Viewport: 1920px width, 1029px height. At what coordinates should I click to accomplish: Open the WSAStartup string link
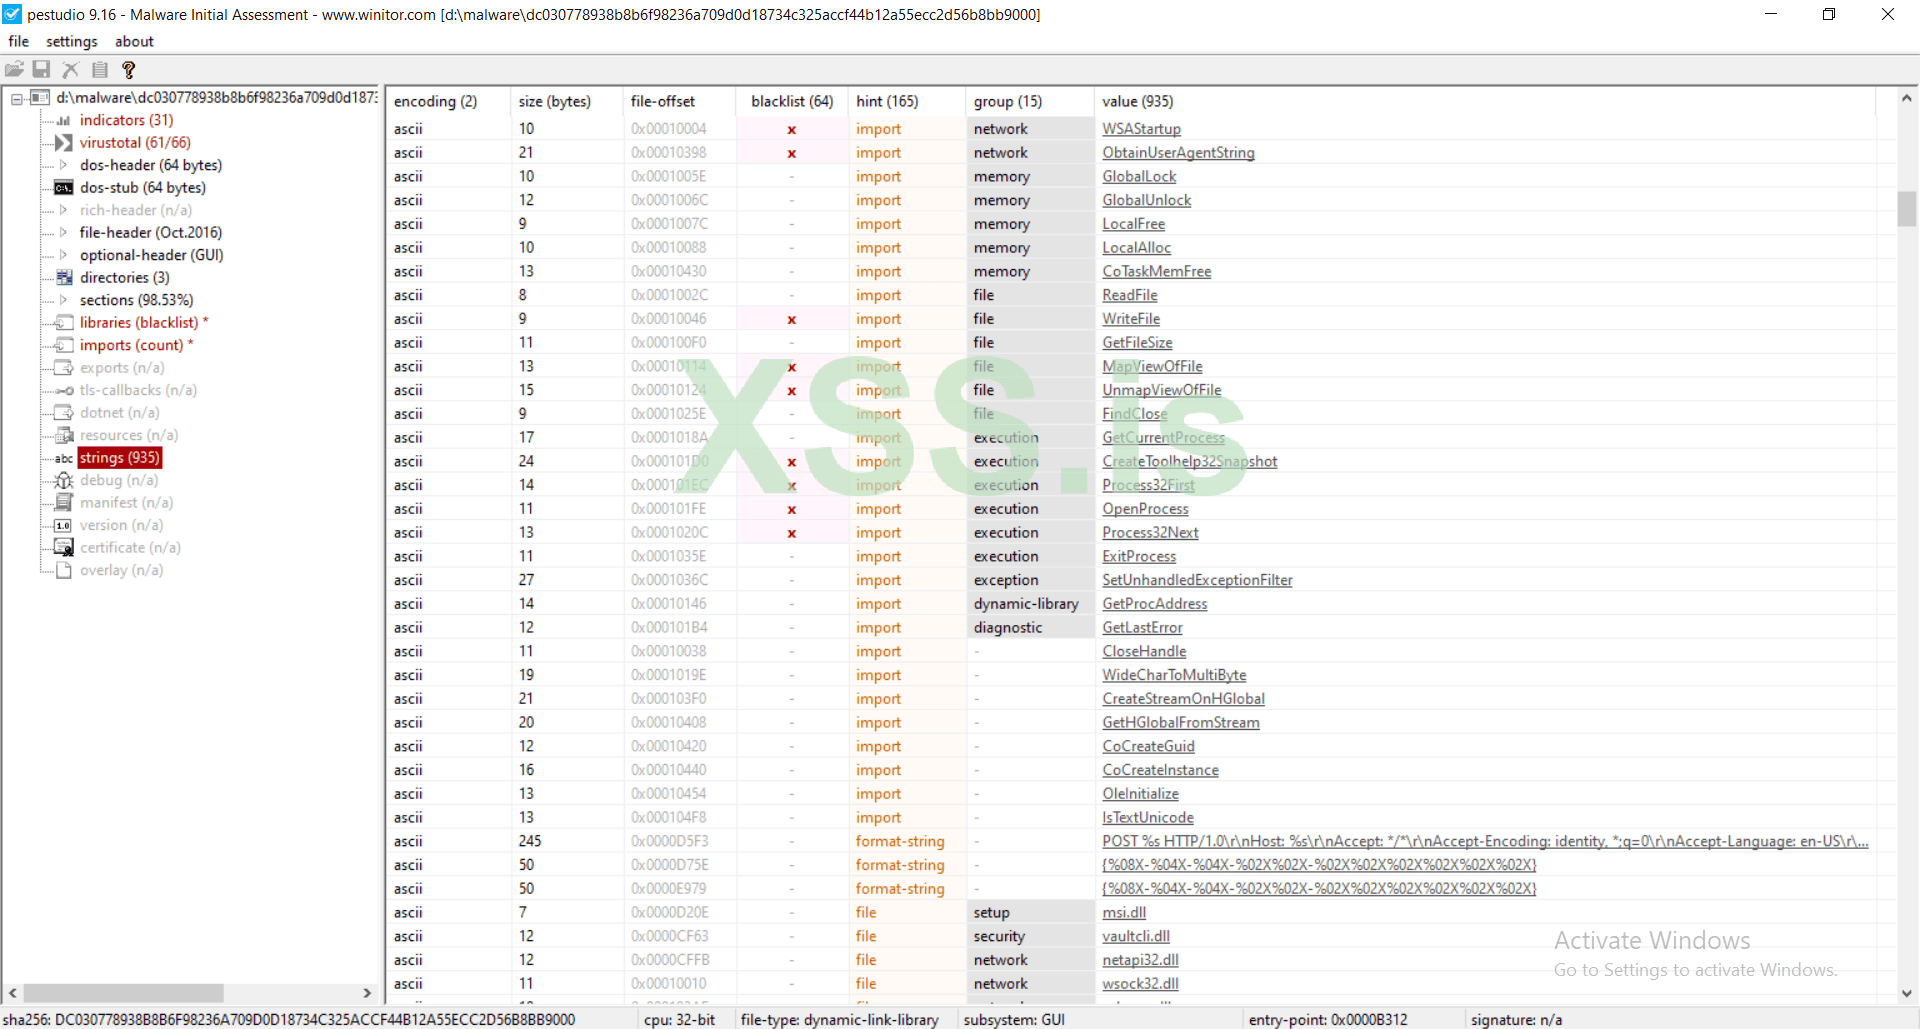[x=1141, y=129]
